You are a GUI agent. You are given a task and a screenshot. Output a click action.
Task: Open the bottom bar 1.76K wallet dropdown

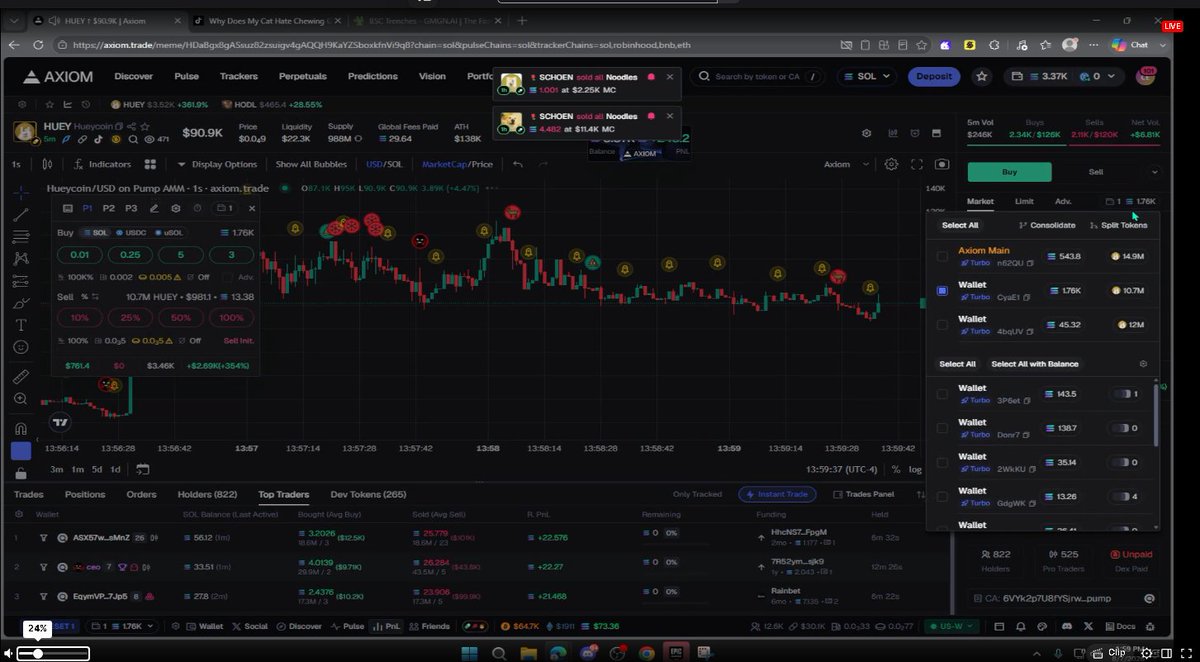pyautogui.click(x=124, y=626)
